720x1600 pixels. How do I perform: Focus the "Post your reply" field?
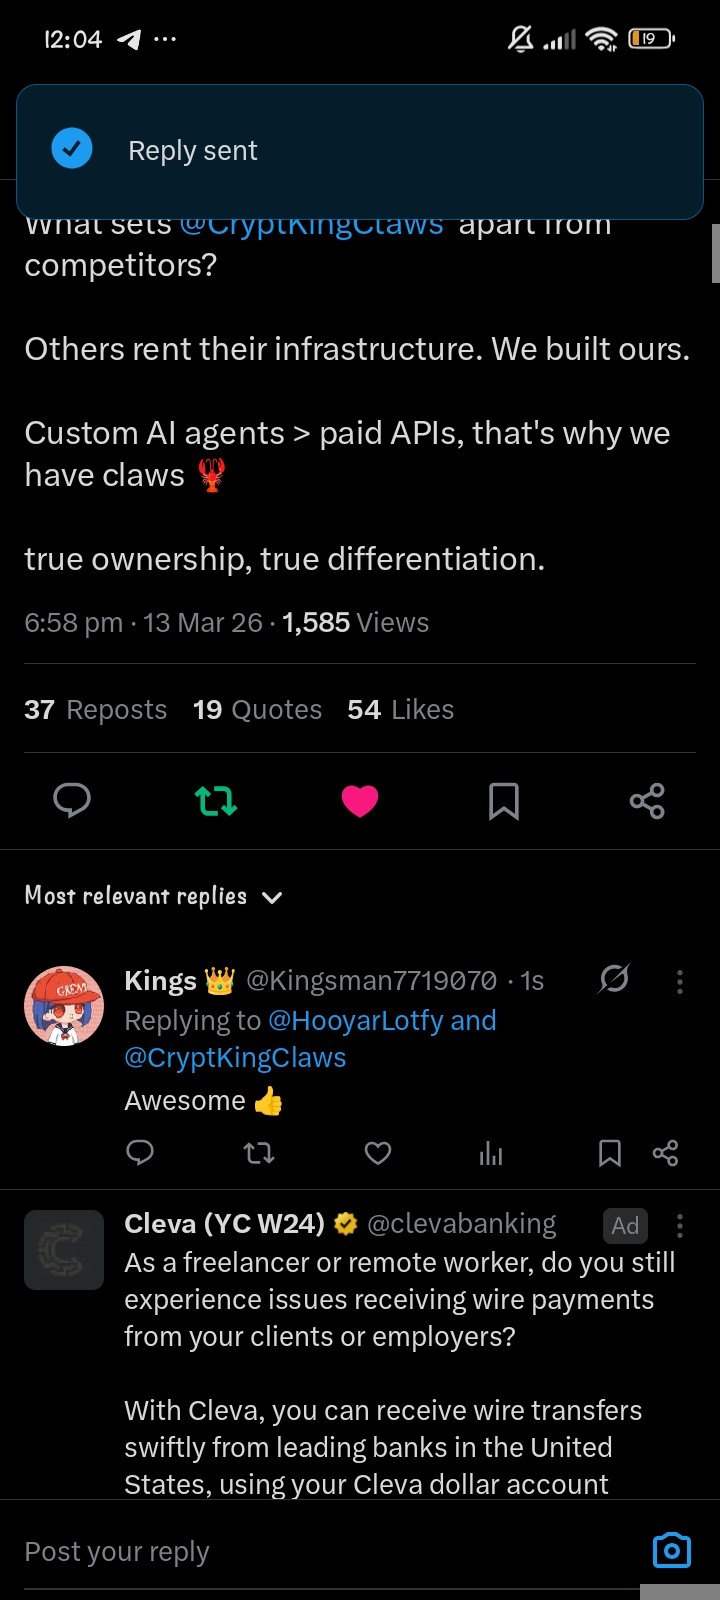point(330,1551)
